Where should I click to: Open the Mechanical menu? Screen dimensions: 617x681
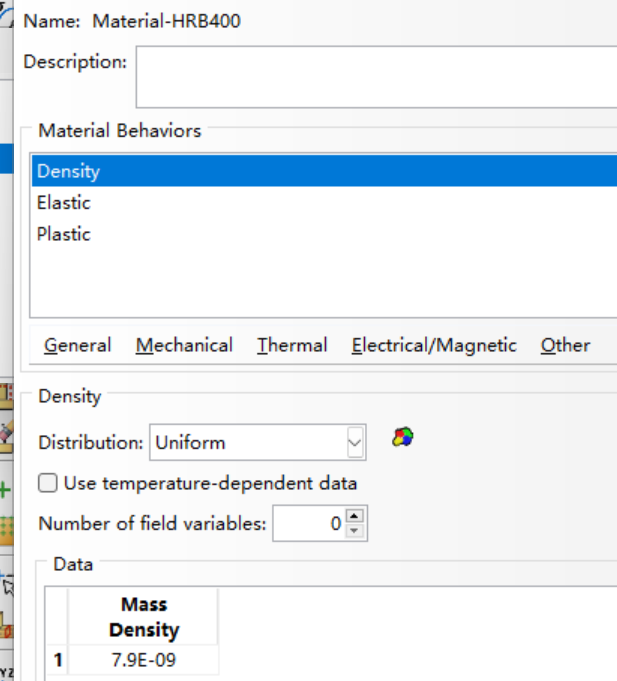[184, 346]
